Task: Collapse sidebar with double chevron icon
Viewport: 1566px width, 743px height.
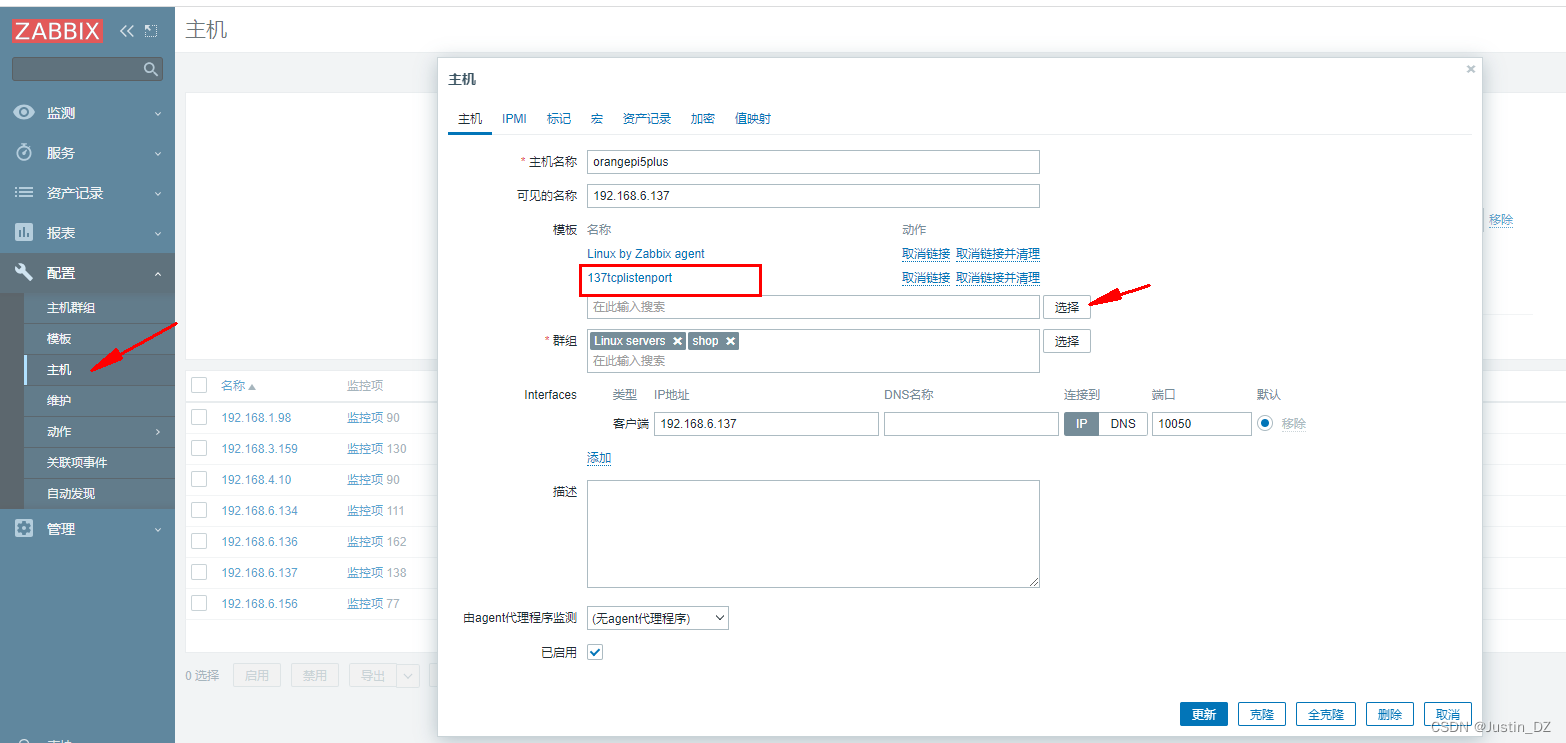Action: tap(126, 31)
